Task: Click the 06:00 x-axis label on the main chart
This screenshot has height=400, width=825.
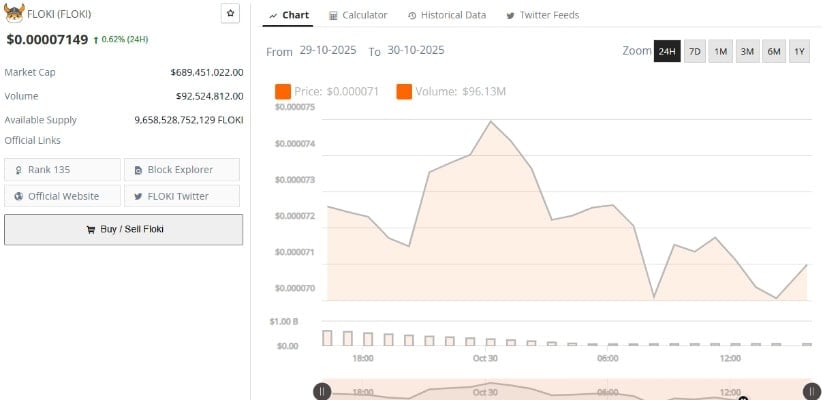Action: pos(608,358)
